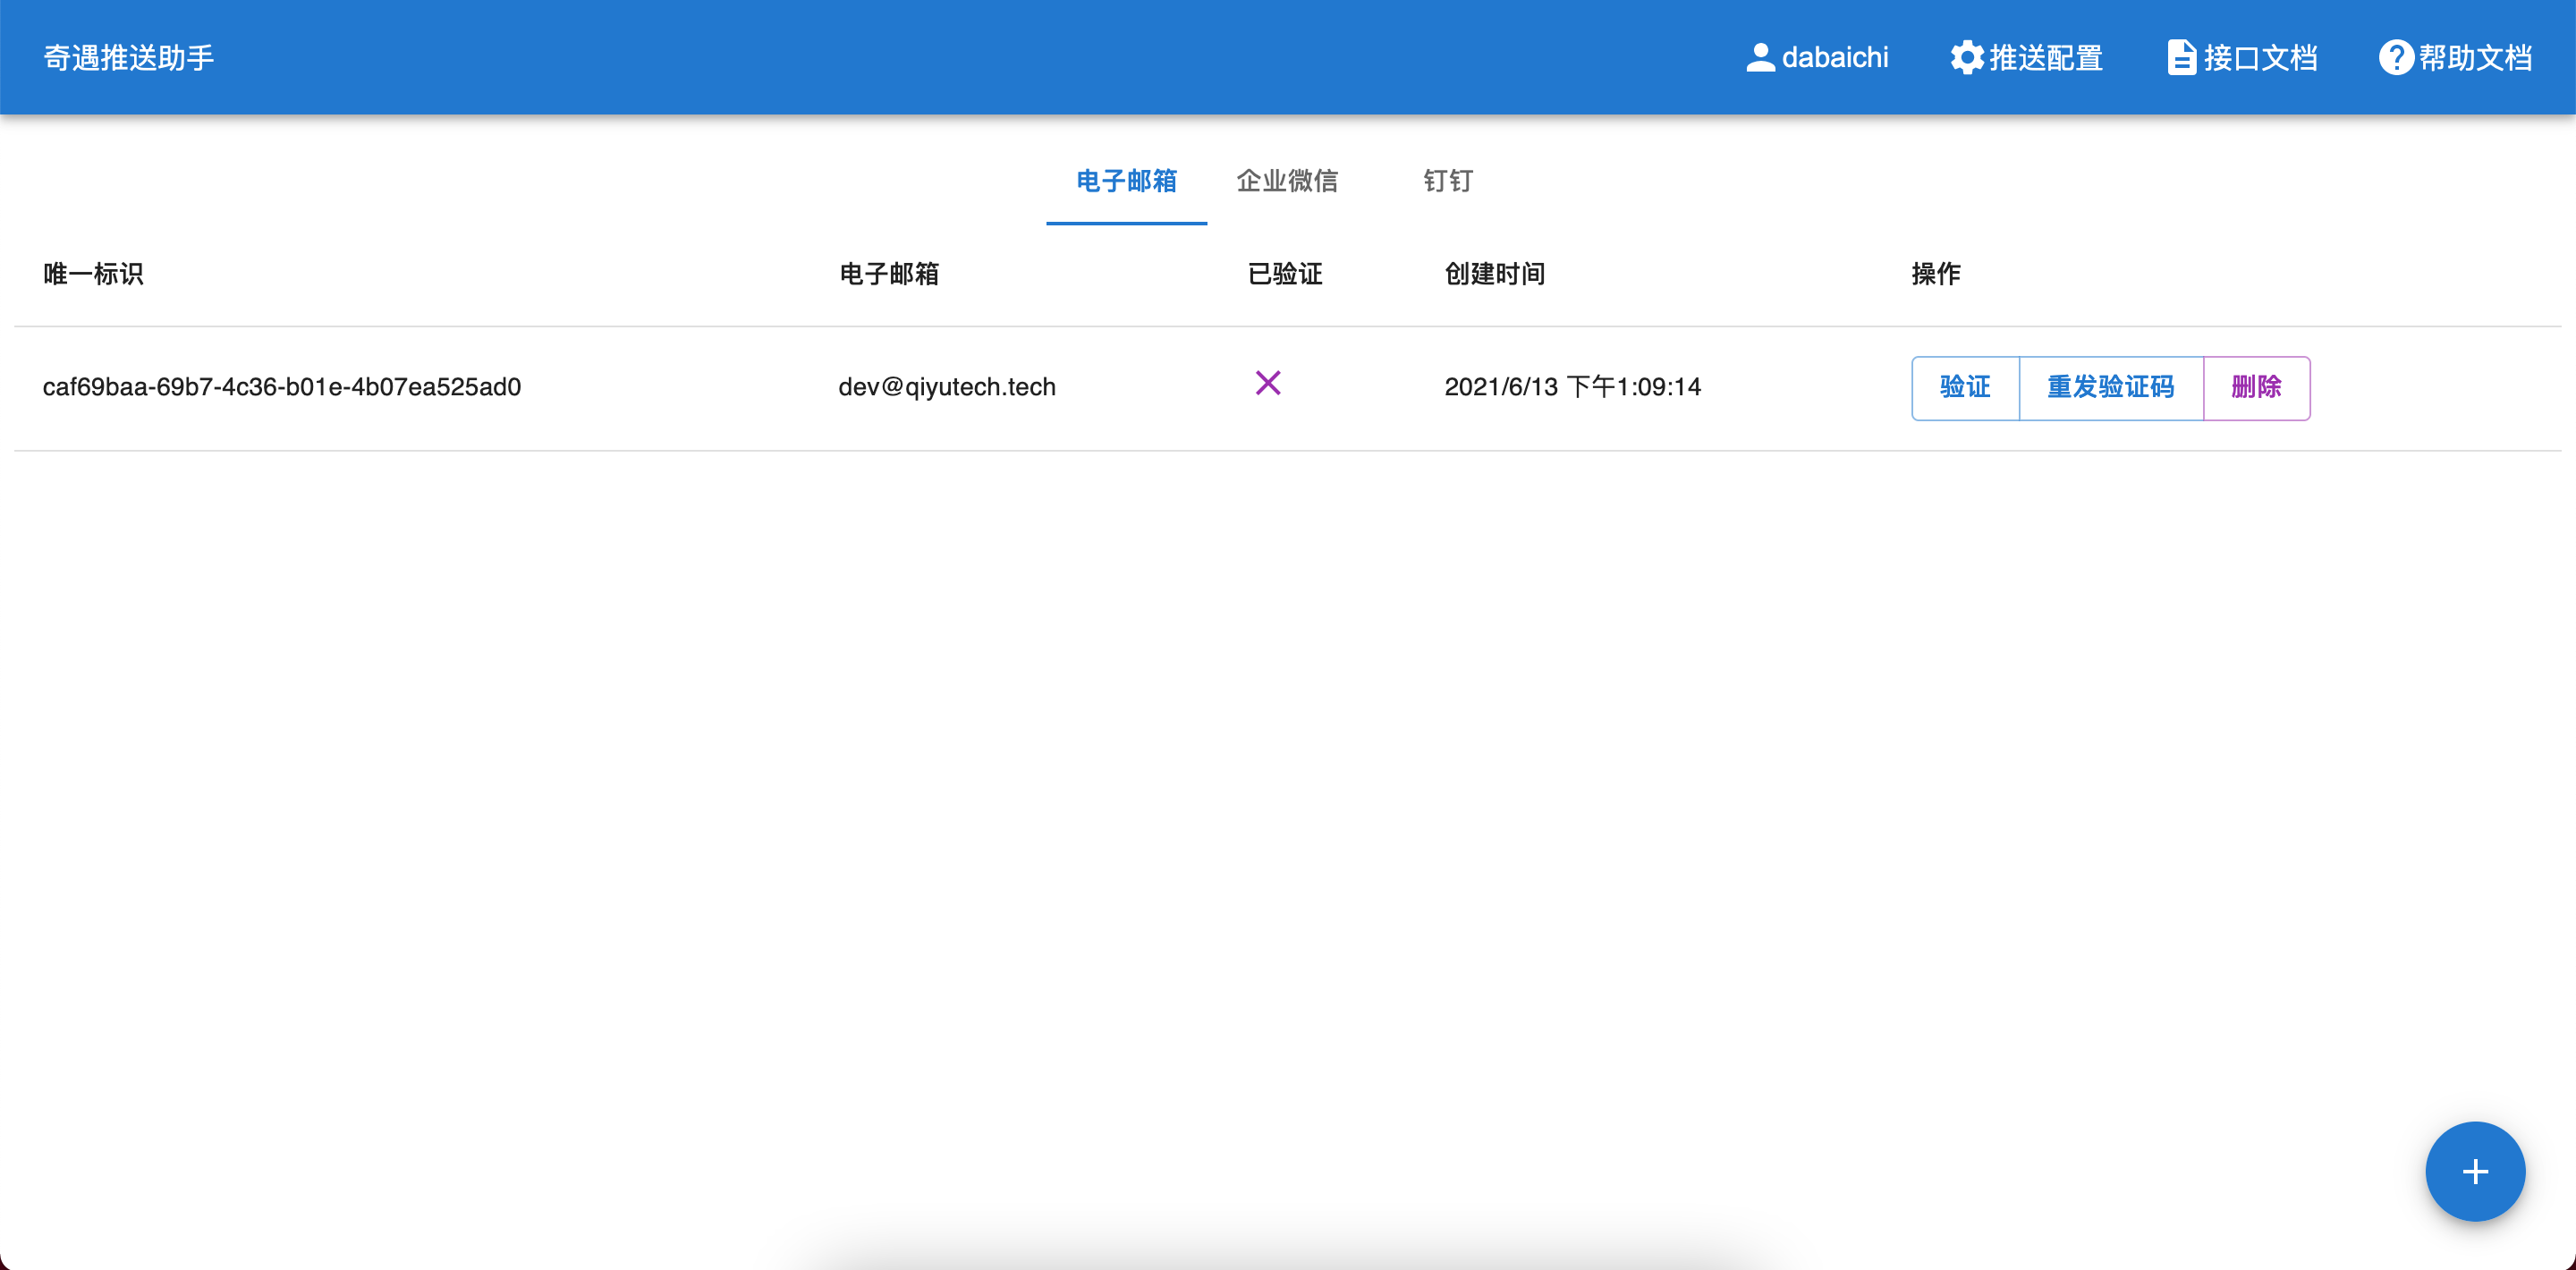Click the 创建时间 column header
This screenshot has height=1270, width=2576.
(1494, 274)
